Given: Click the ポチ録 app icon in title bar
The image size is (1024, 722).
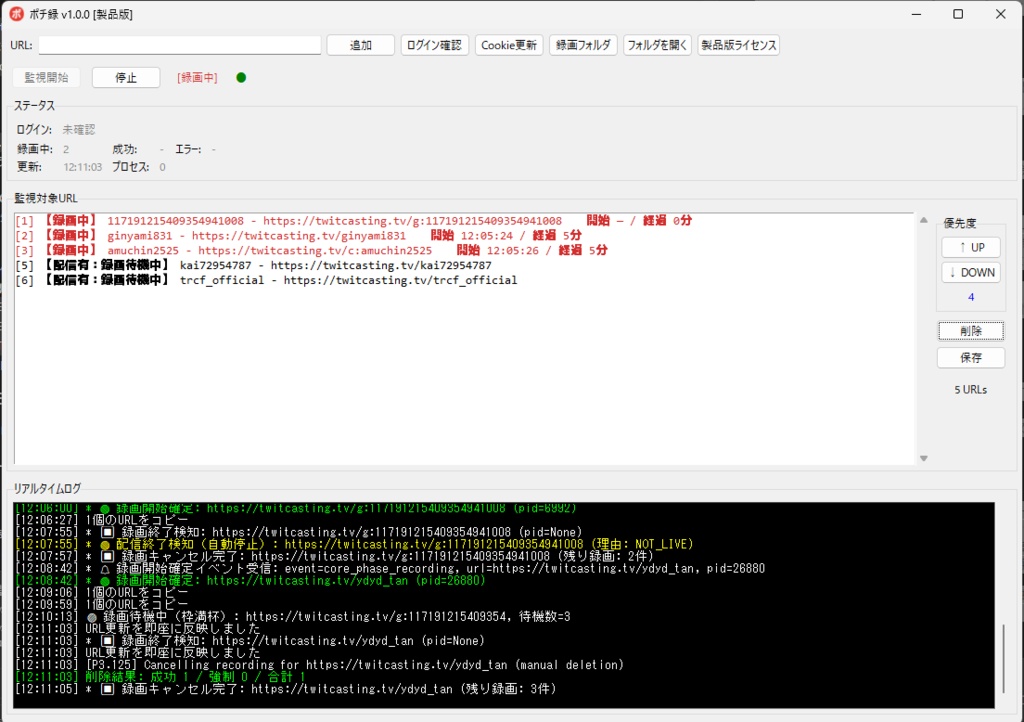Looking at the screenshot, I should [16, 14].
